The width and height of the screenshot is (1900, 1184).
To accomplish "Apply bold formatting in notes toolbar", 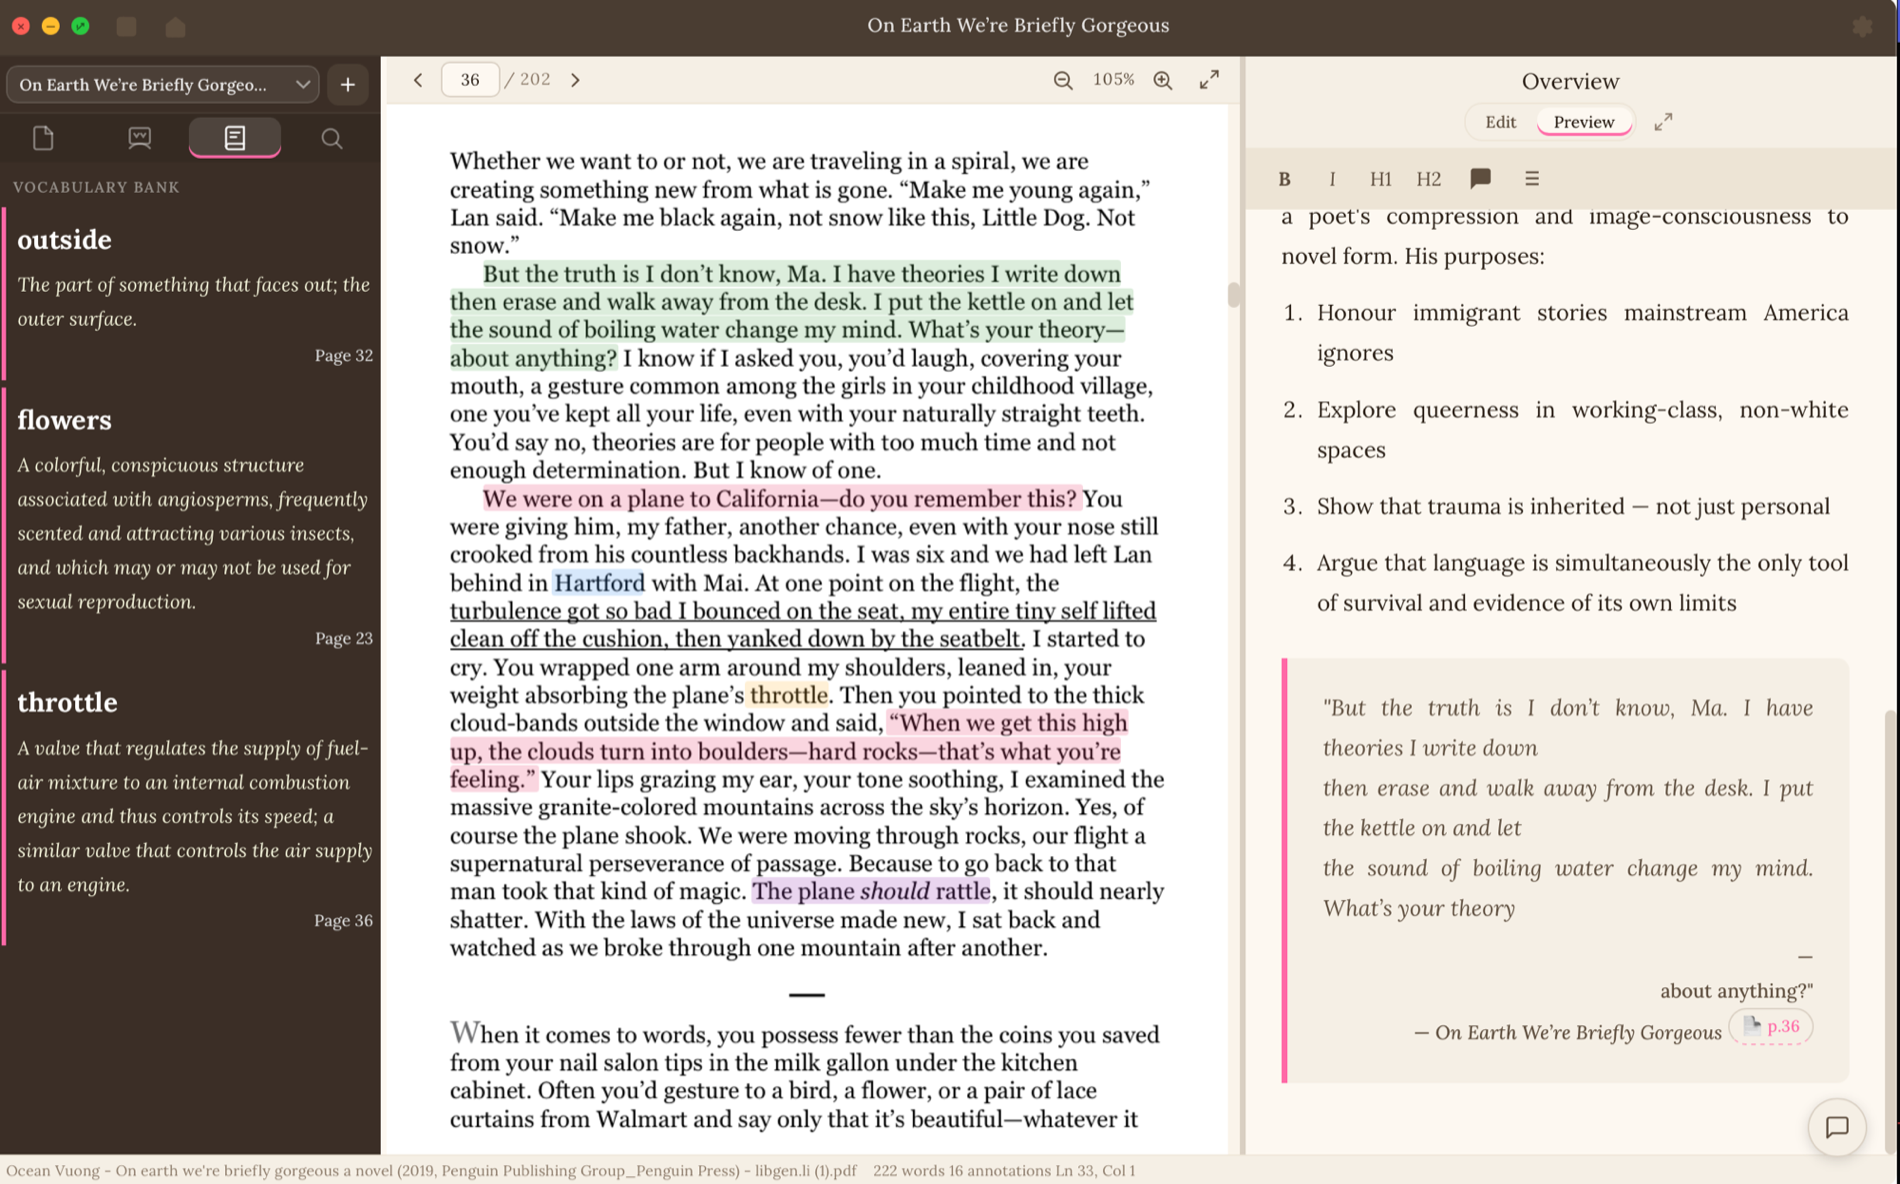I will pos(1284,179).
